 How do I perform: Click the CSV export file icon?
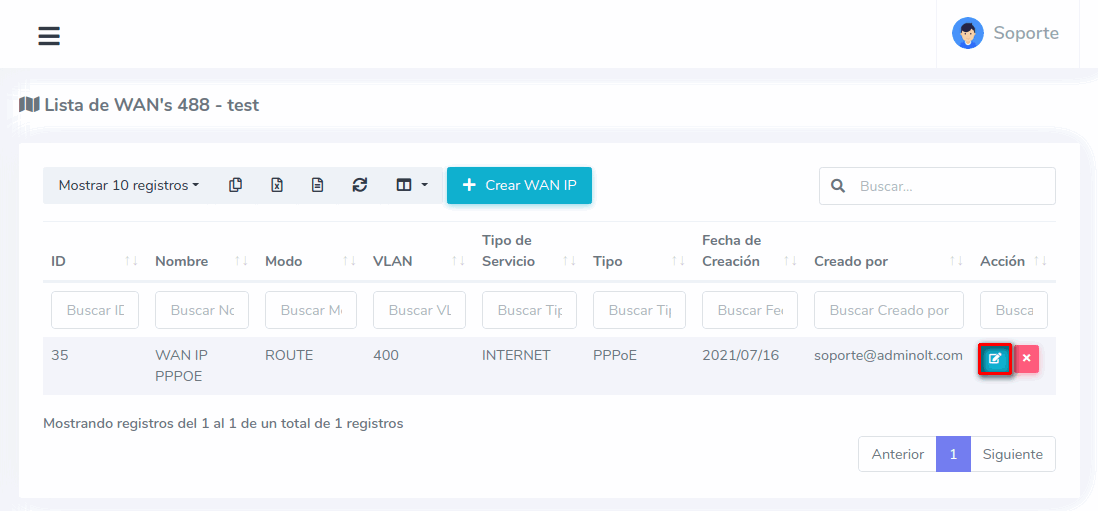(x=317, y=185)
